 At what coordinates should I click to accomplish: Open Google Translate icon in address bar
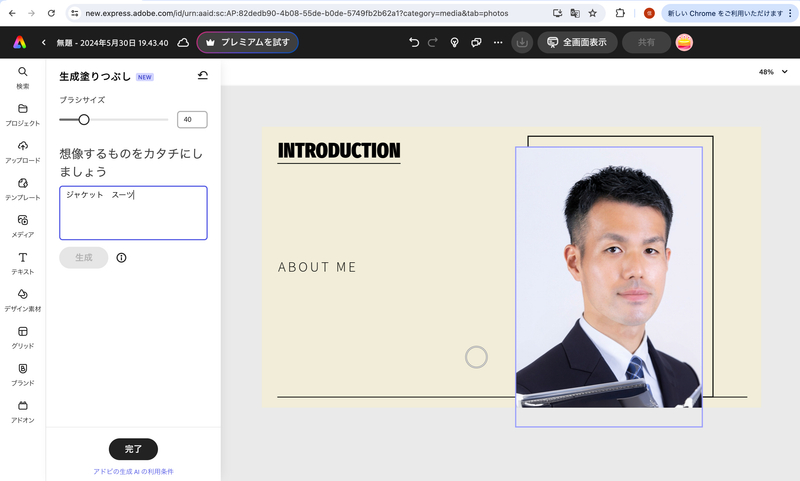coord(575,13)
